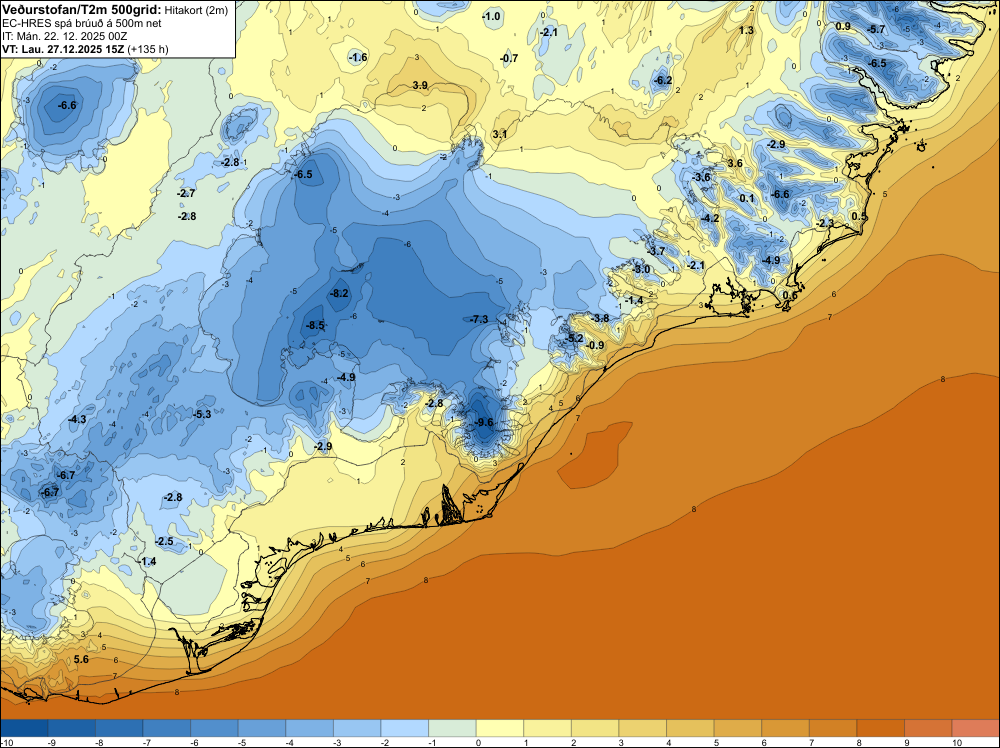Click the -3.7 temperature label

656,251
